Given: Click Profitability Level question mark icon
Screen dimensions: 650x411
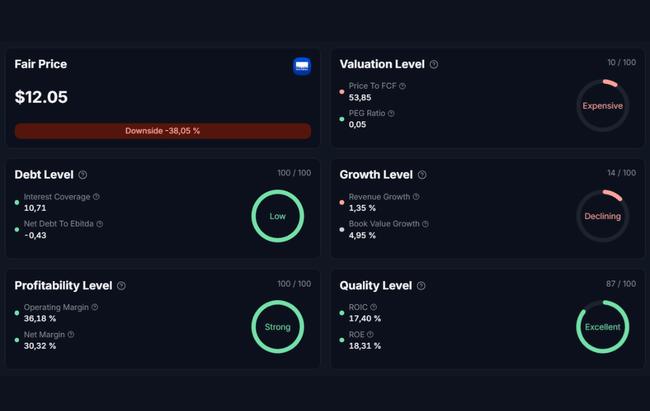Looking at the screenshot, I should pos(121,286).
